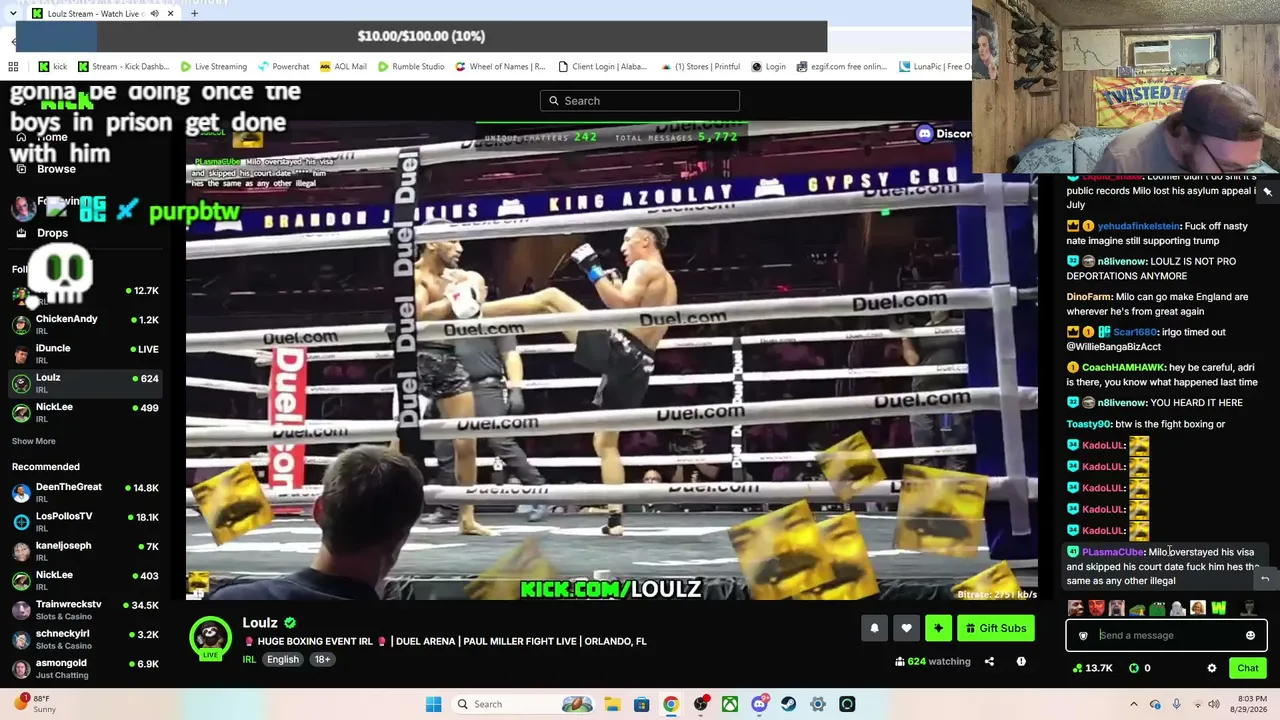The width and height of the screenshot is (1280, 720).
Task: Open the browser apps grid icon
Action: pos(13,67)
